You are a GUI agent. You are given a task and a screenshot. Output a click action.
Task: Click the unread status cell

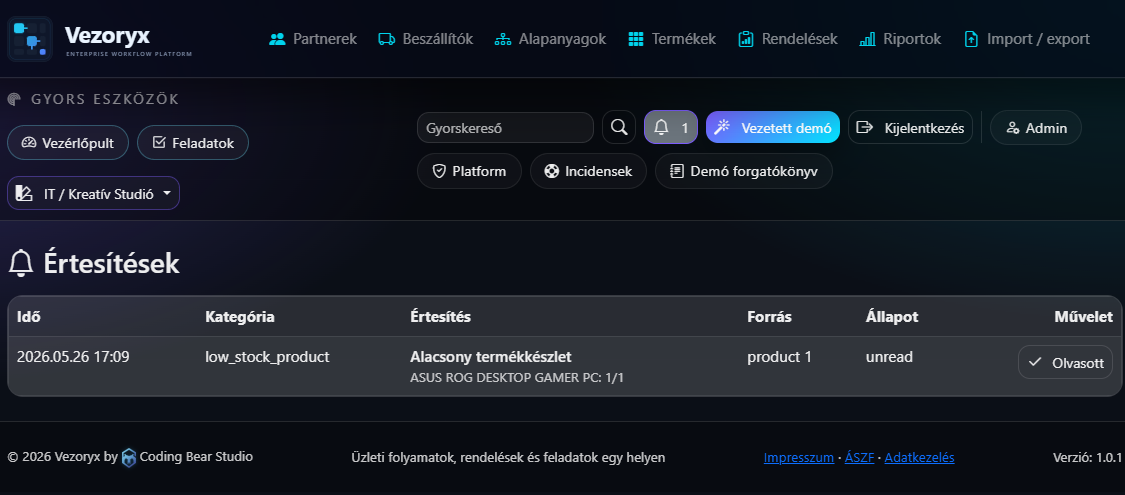pos(890,357)
